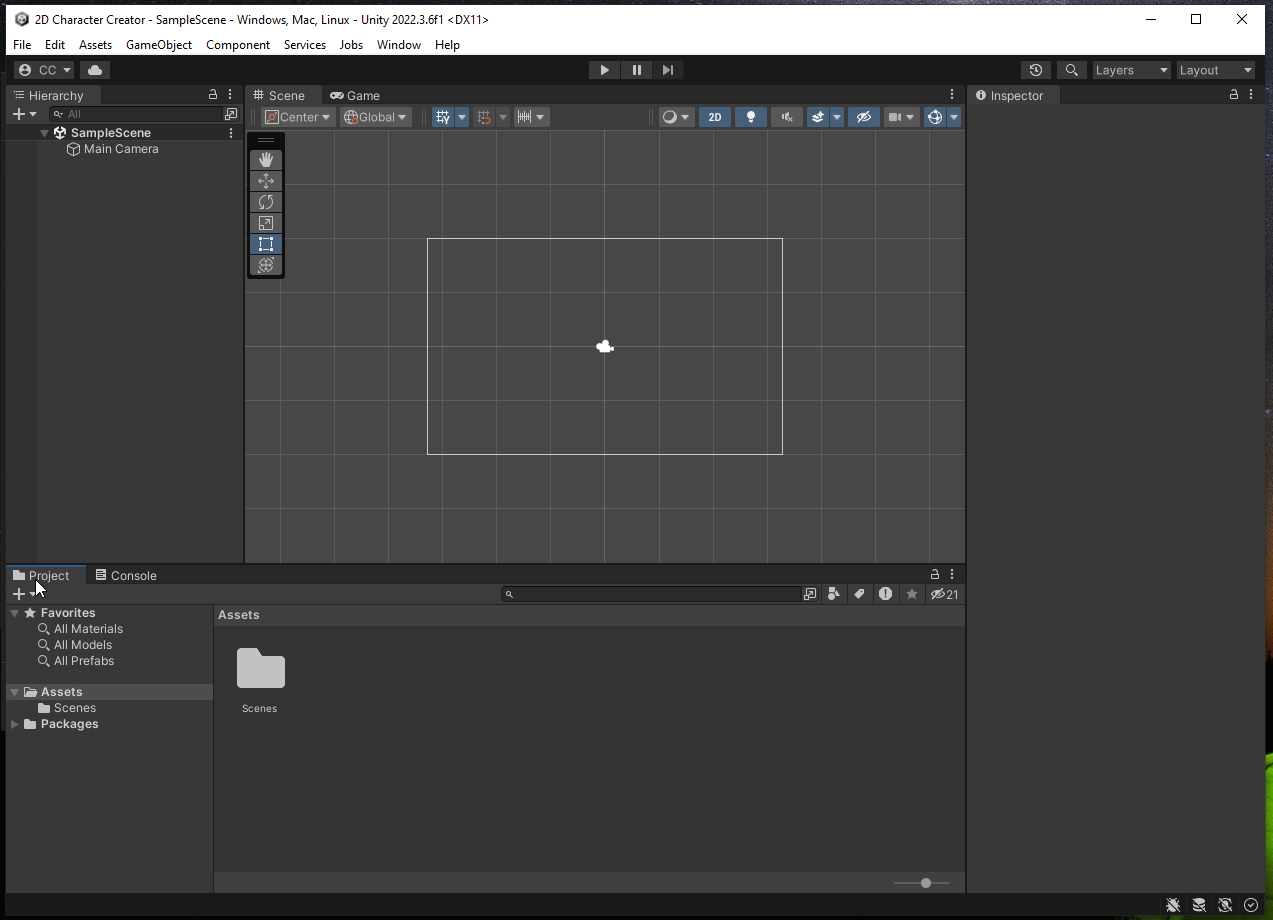Select the Scale tool
The width and height of the screenshot is (1273, 920).
click(x=265, y=222)
